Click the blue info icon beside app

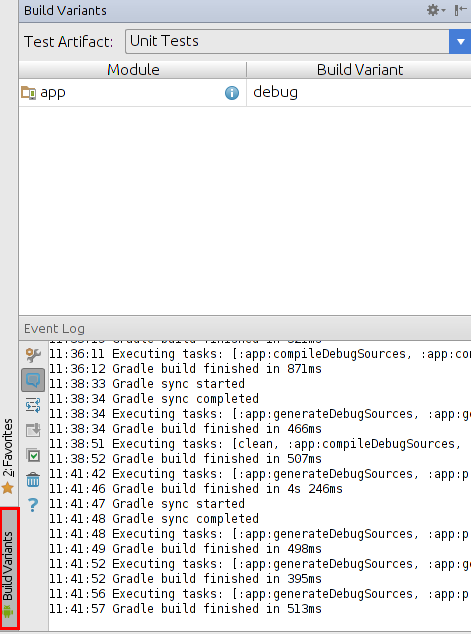click(232, 93)
